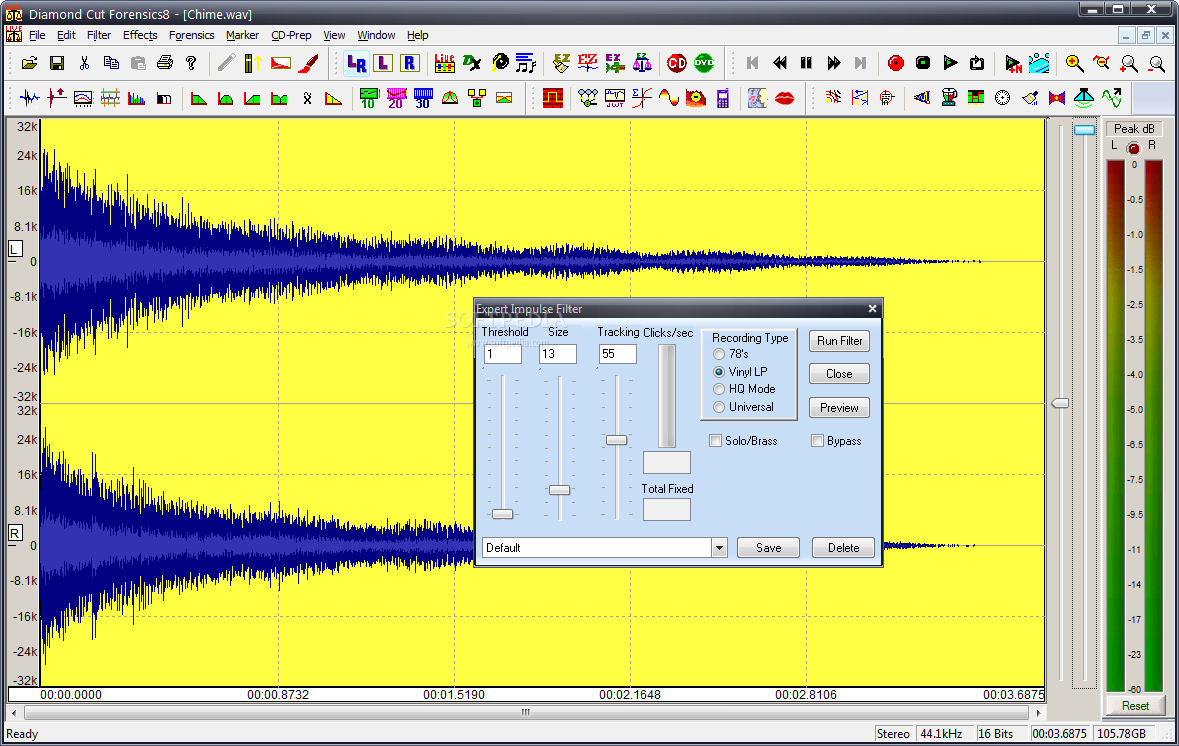Click the question mark help icon
Viewport: 1179px width, 746px height.
(x=191, y=63)
